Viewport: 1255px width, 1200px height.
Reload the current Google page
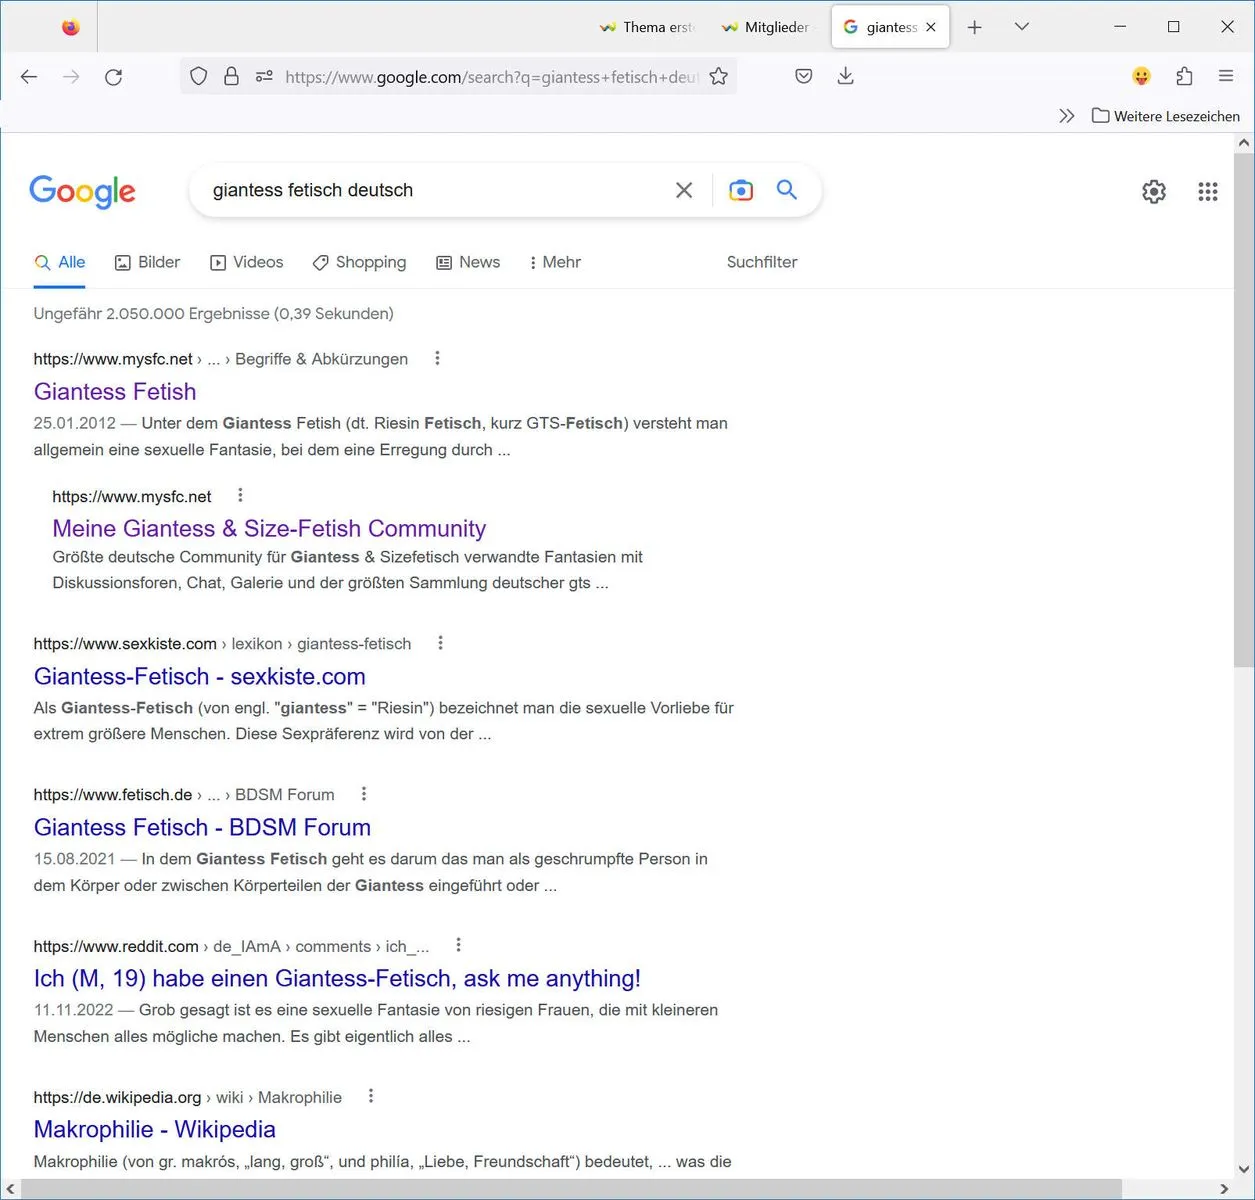[114, 77]
